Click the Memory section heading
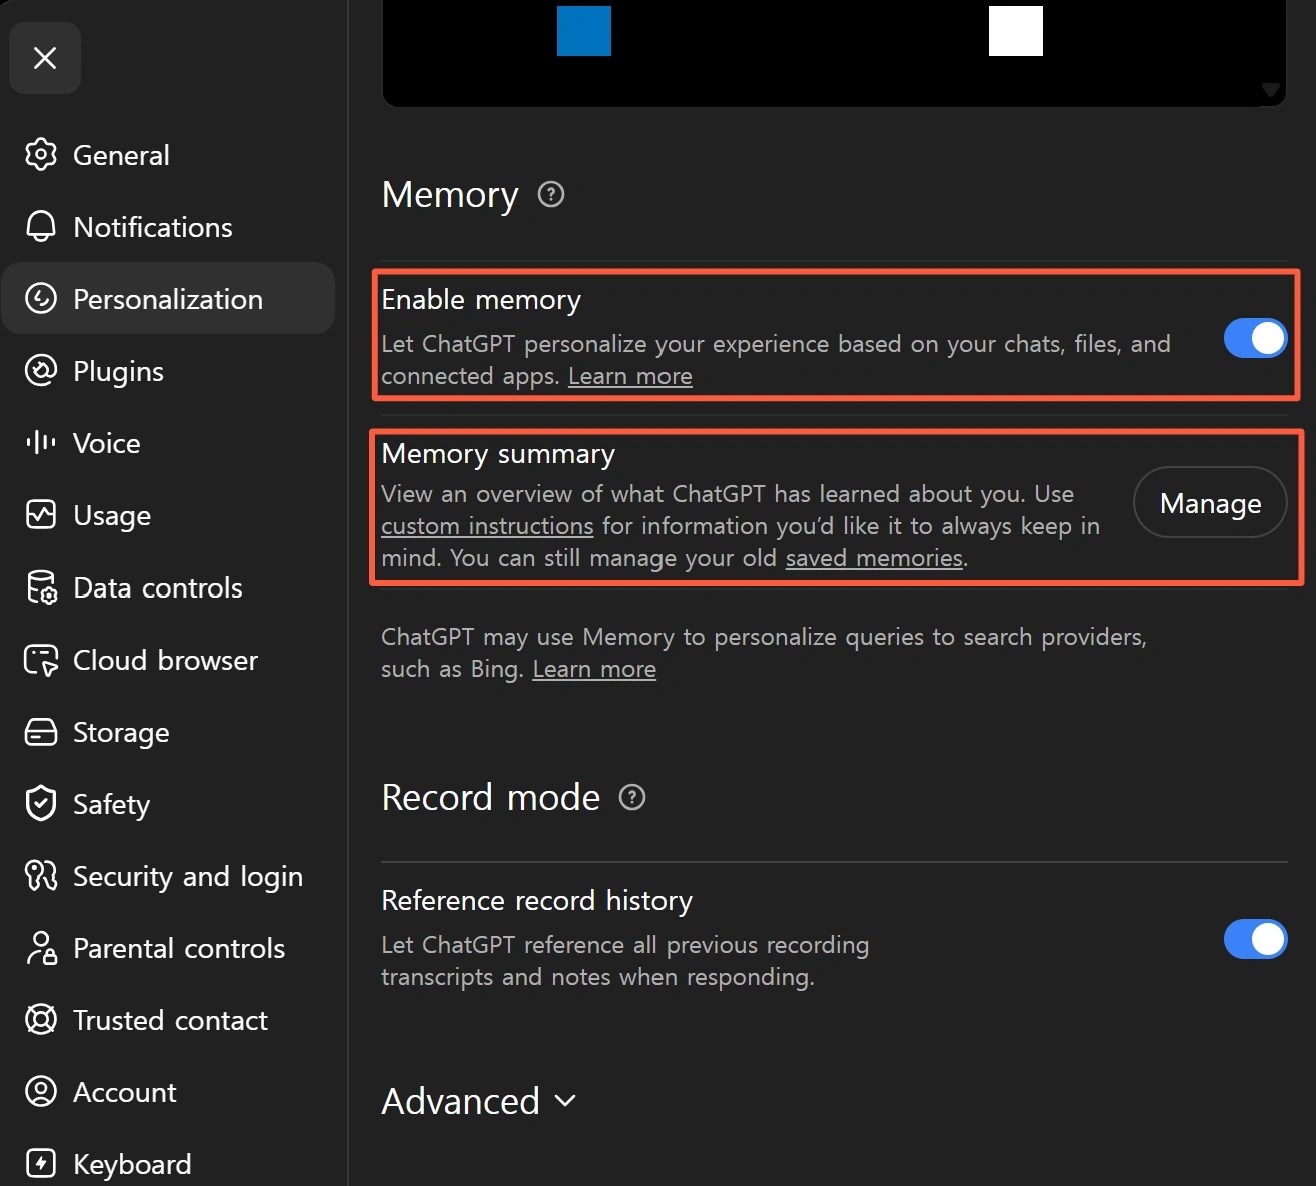The width and height of the screenshot is (1316, 1186). coord(450,195)
